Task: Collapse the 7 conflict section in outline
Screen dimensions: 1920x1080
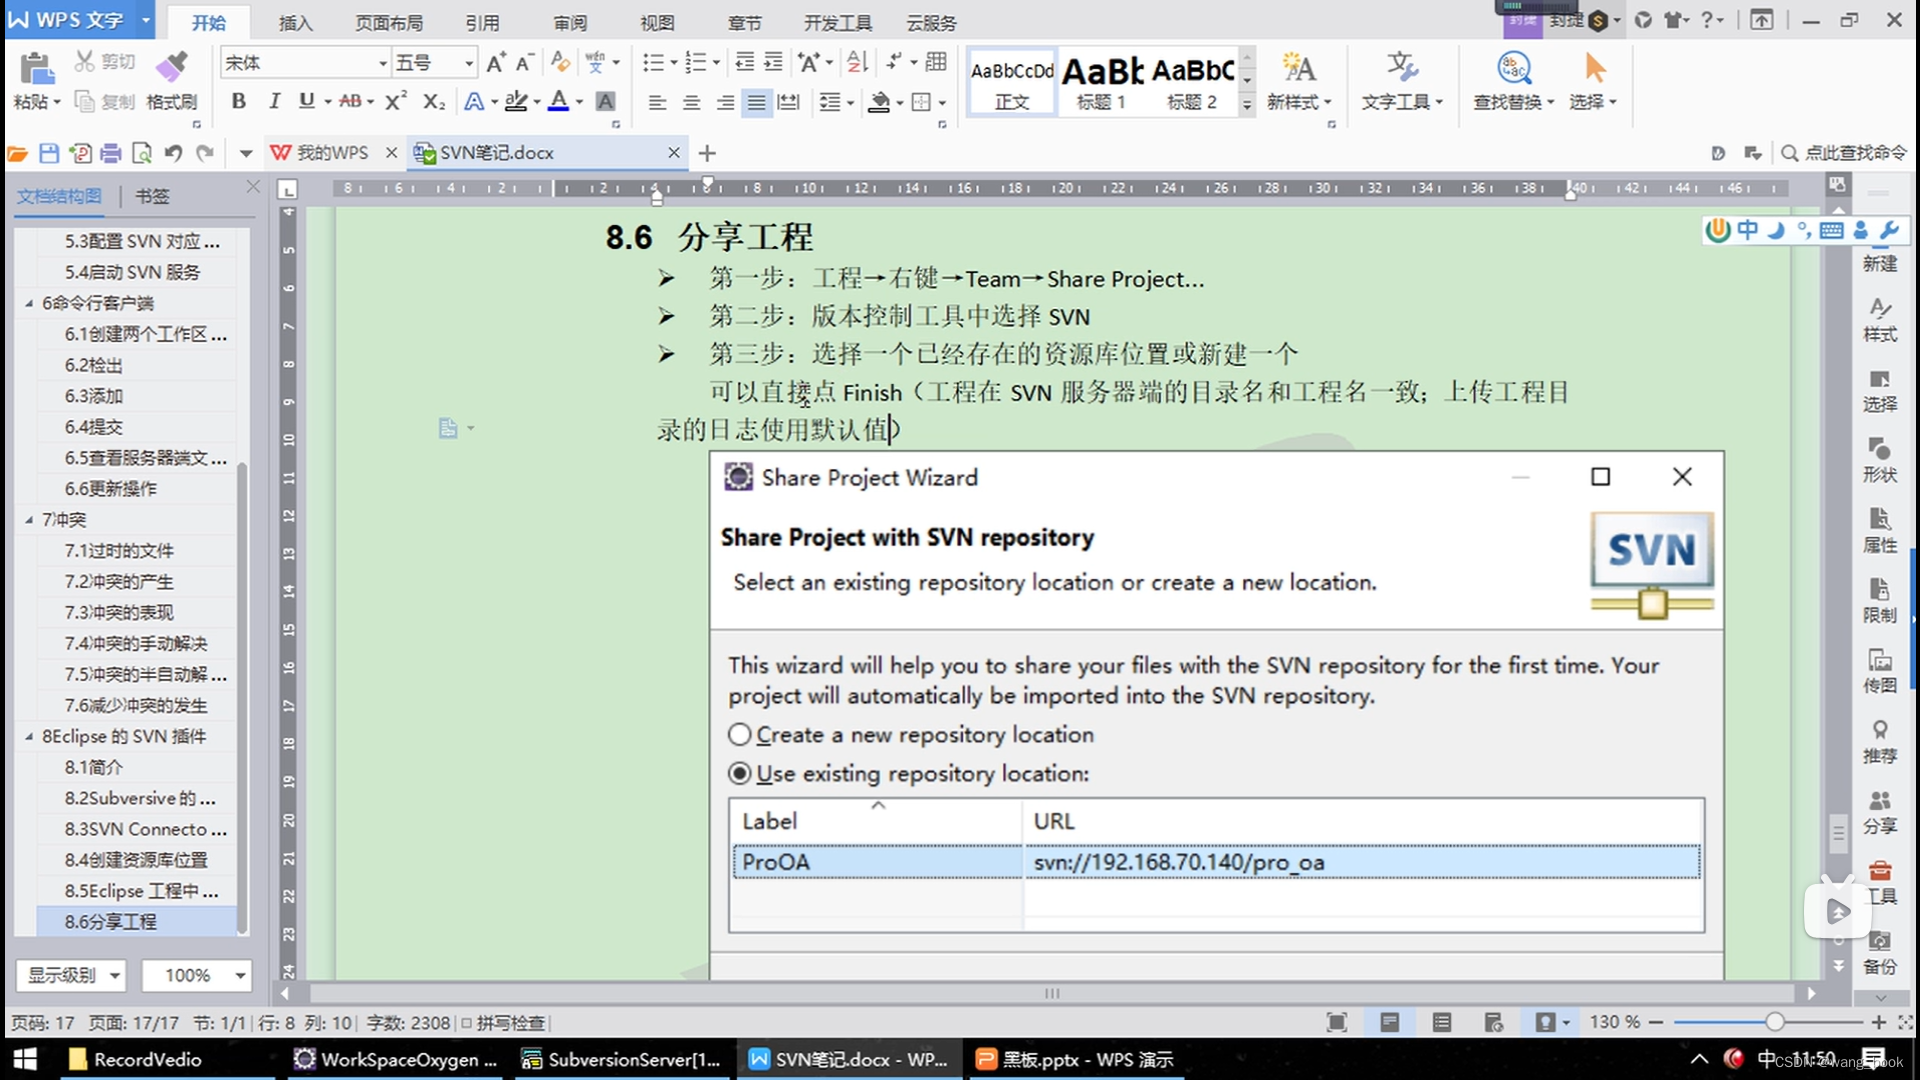Action: pos(29,520)
